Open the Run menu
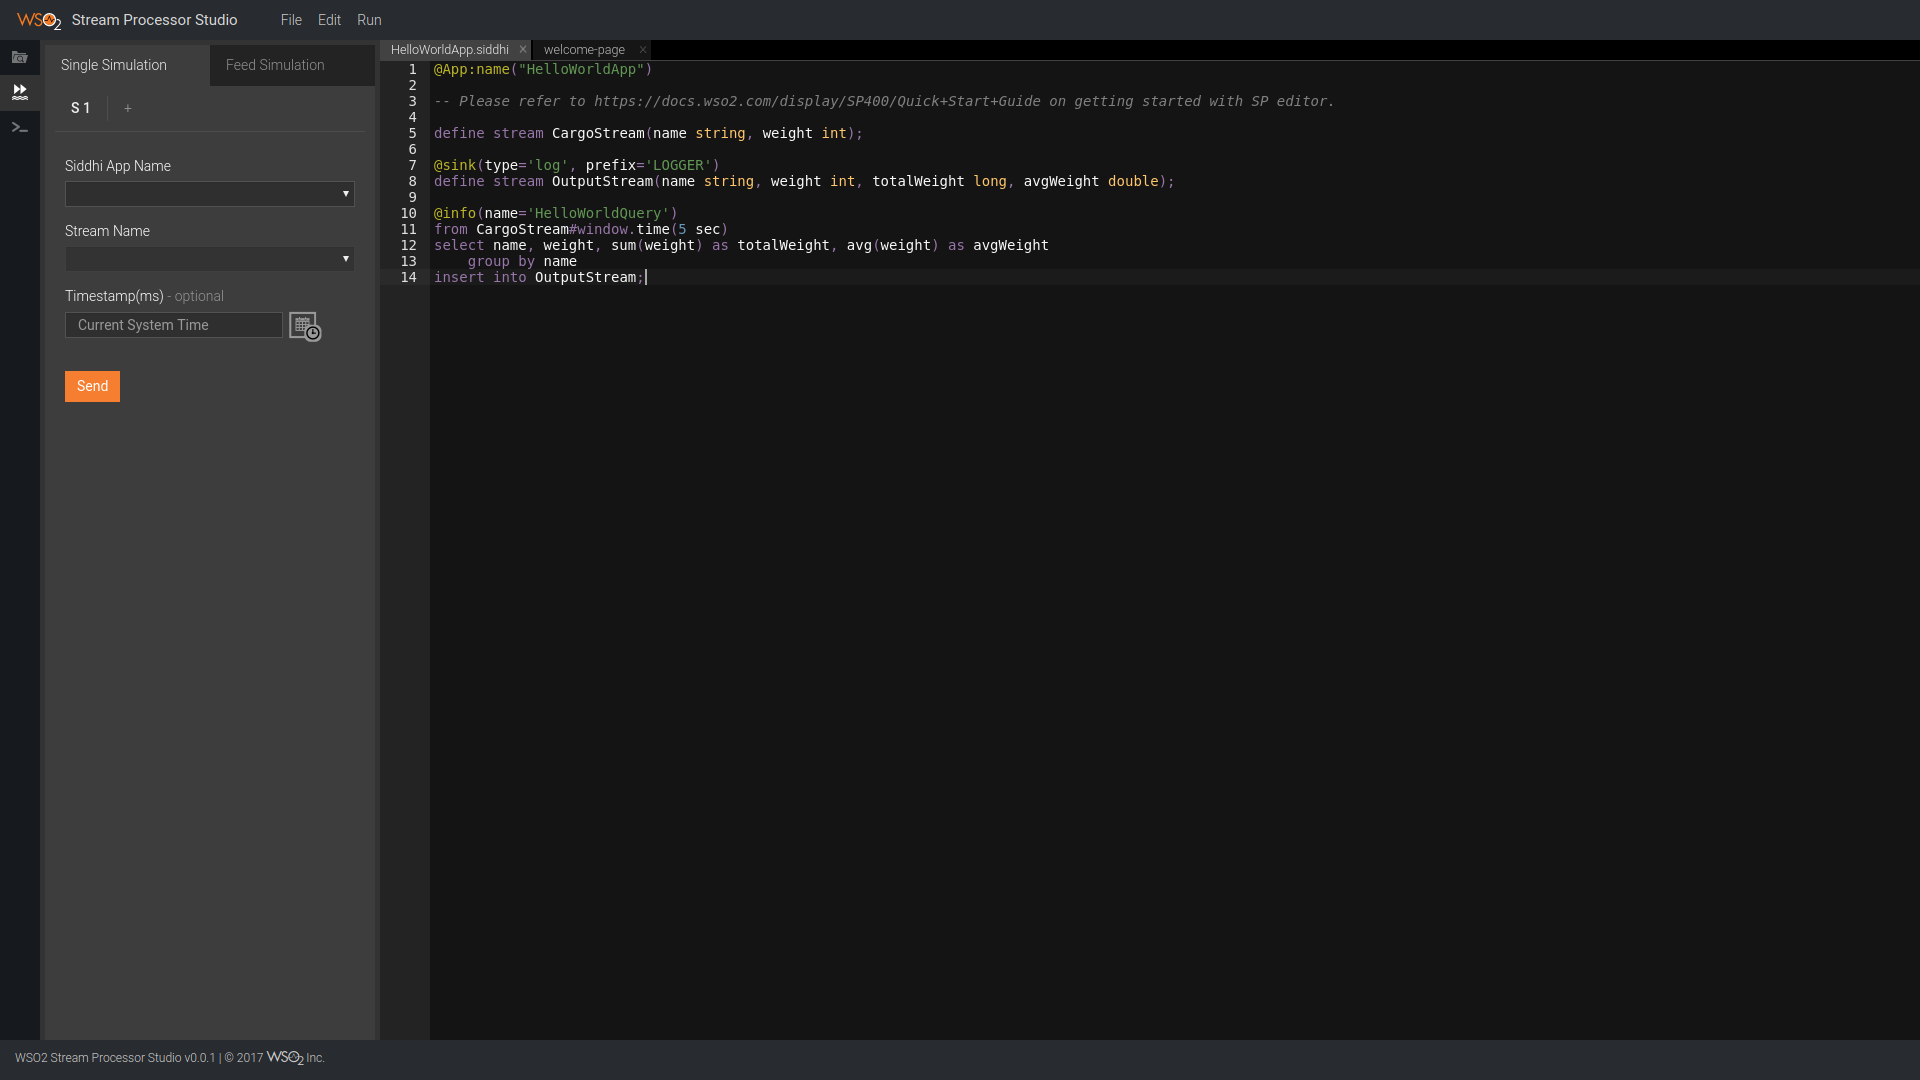Screen dimensions: 1920x1080 [369, 20]
